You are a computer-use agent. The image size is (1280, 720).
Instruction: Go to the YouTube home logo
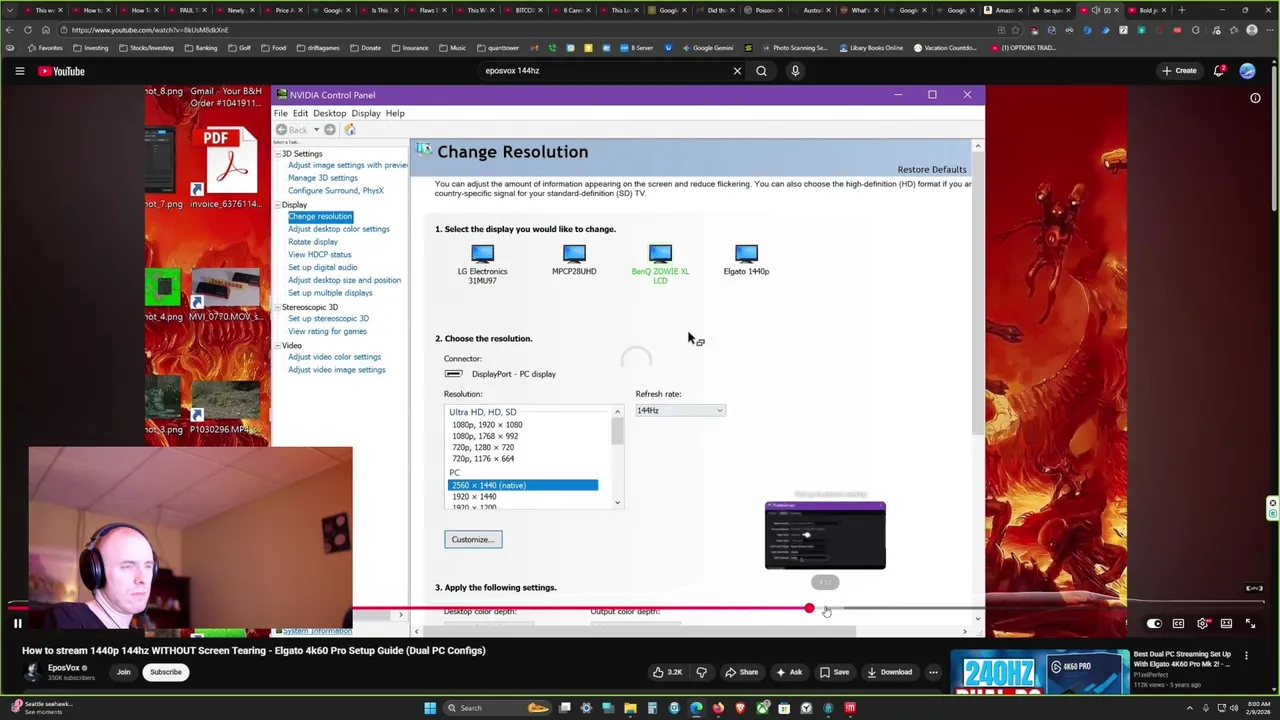click(62, 71)
